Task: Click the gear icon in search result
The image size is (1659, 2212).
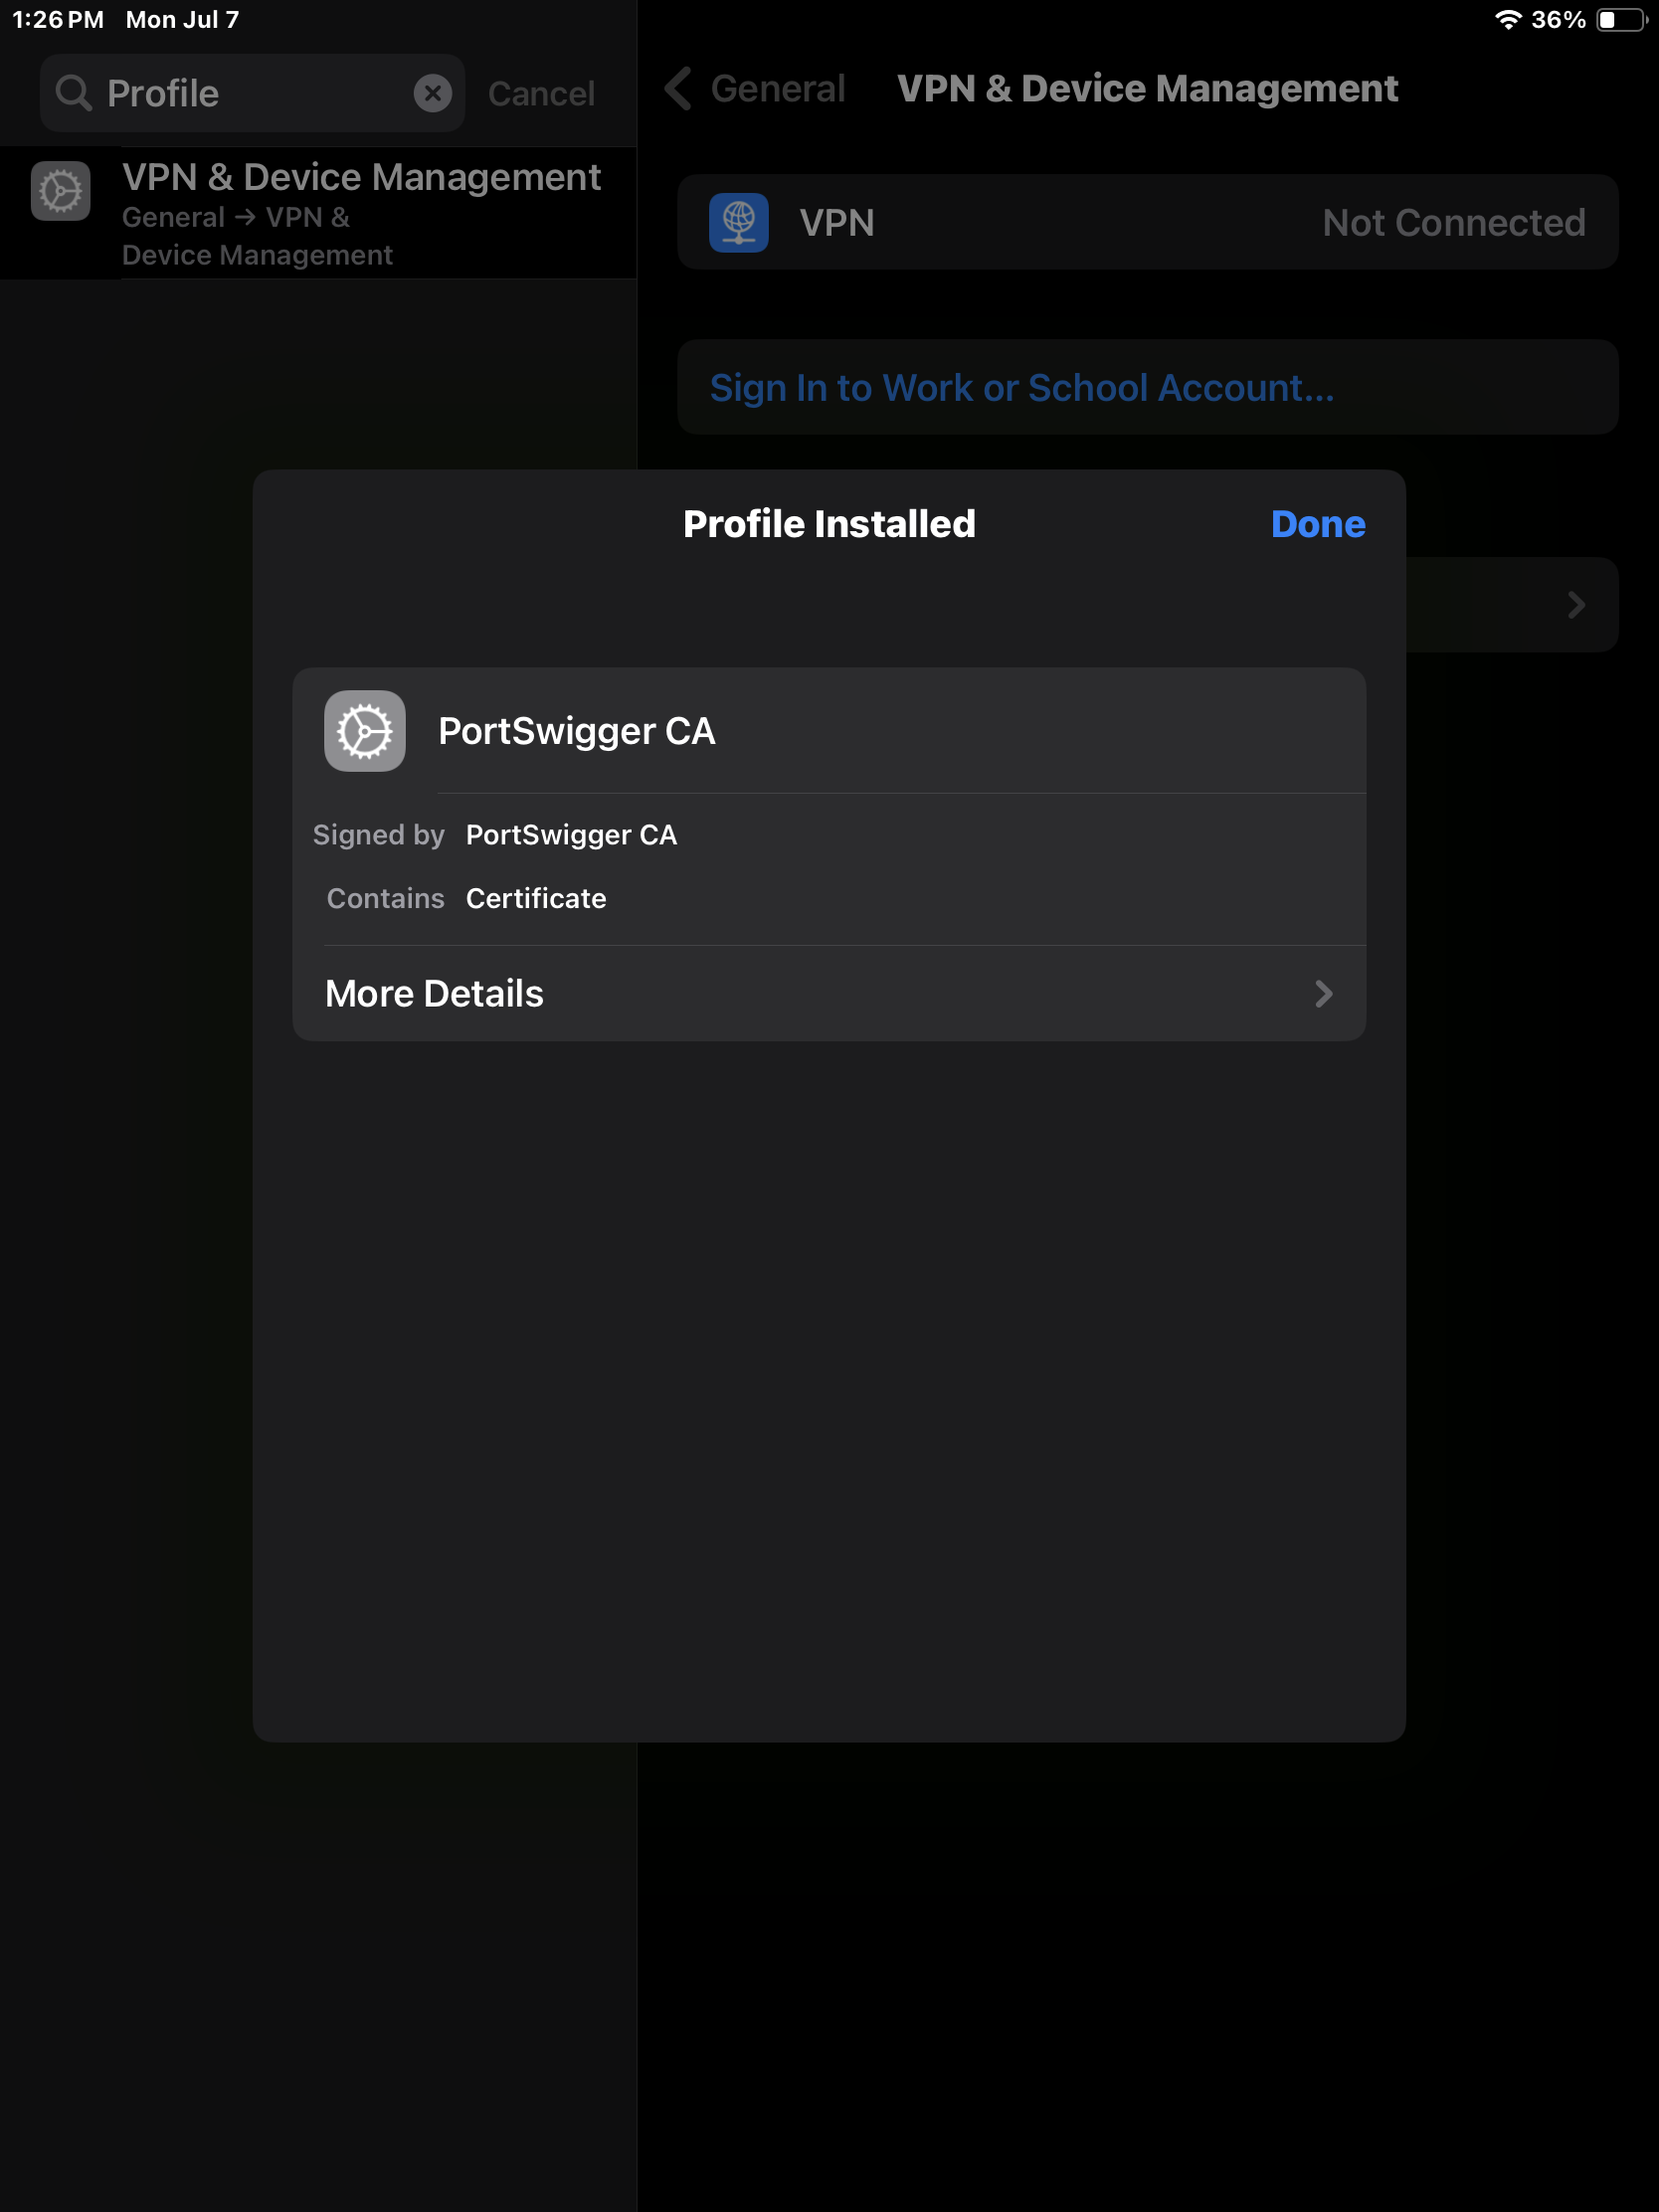Action: point(61,190)
